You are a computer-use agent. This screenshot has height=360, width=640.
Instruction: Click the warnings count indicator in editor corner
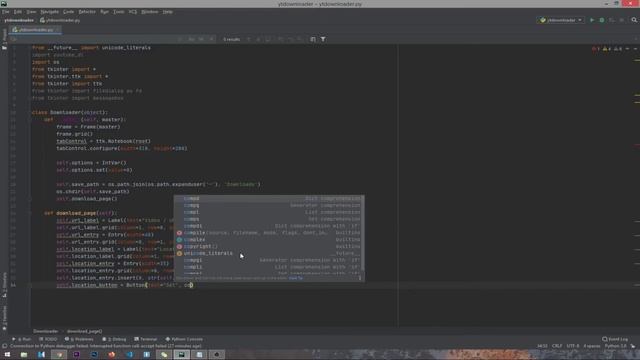coord(607,49)
